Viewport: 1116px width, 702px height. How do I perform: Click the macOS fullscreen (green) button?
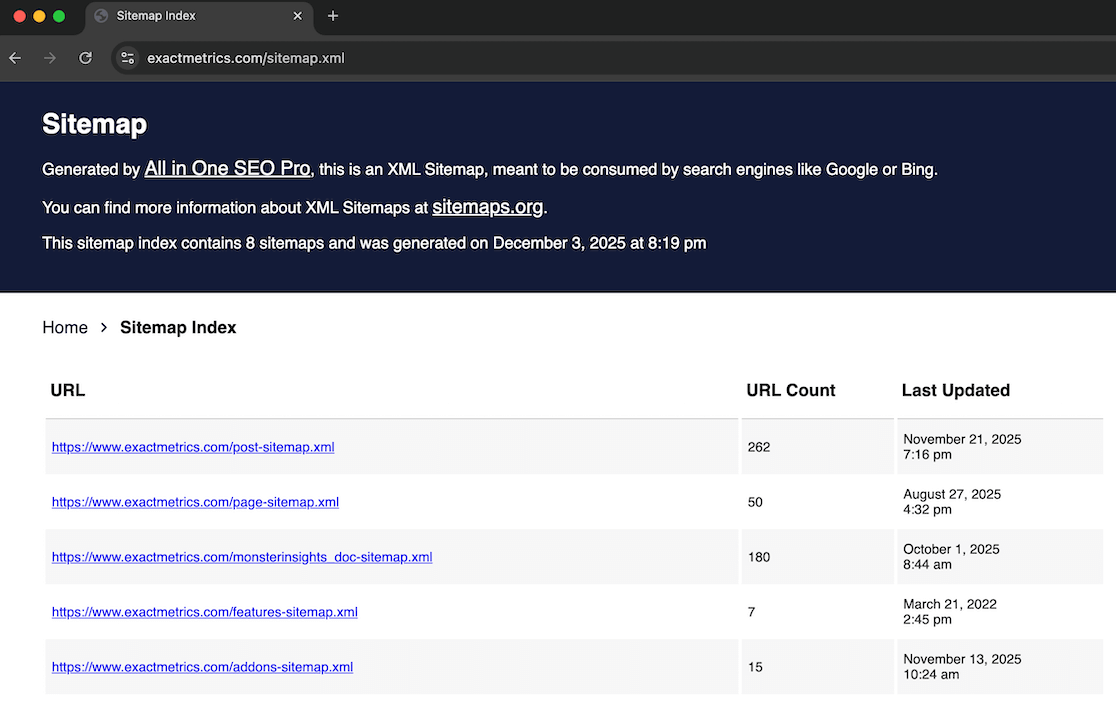coord(59,16)
